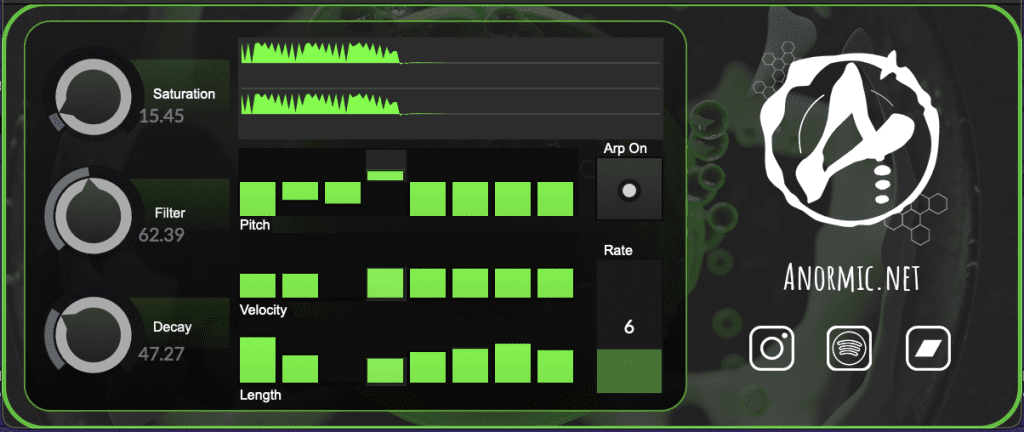Click the Saturation knob
The height and width of the screenshot is (432, 1024).
[93, 97]
